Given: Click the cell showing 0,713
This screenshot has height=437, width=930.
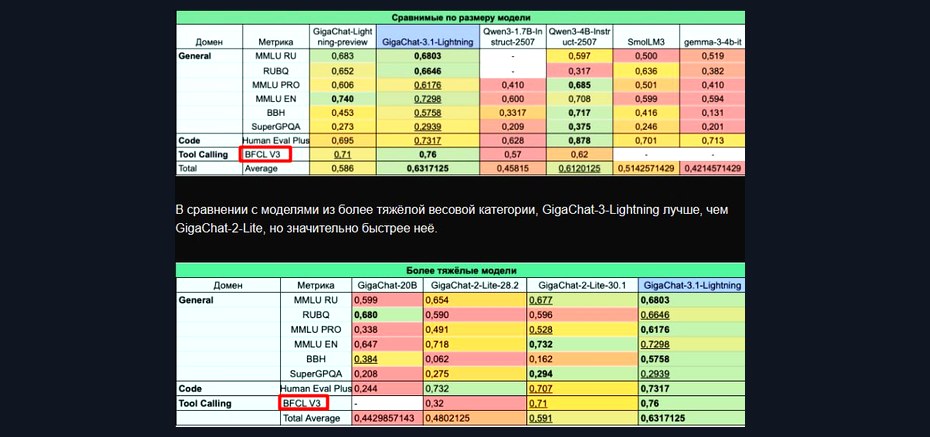Looking at the screenshot, I should coord(712,141).
